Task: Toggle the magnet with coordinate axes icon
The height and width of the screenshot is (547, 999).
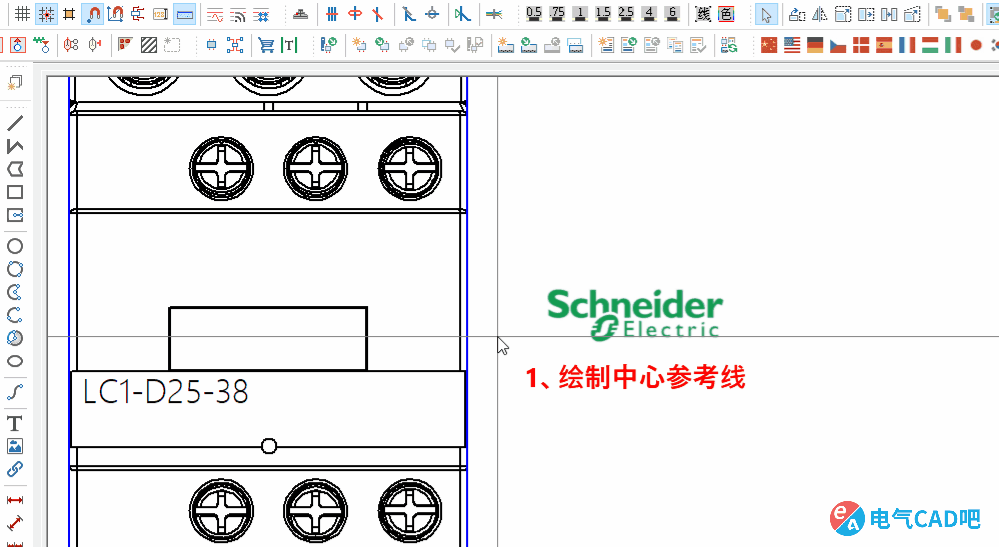Action: coord(115,14)
